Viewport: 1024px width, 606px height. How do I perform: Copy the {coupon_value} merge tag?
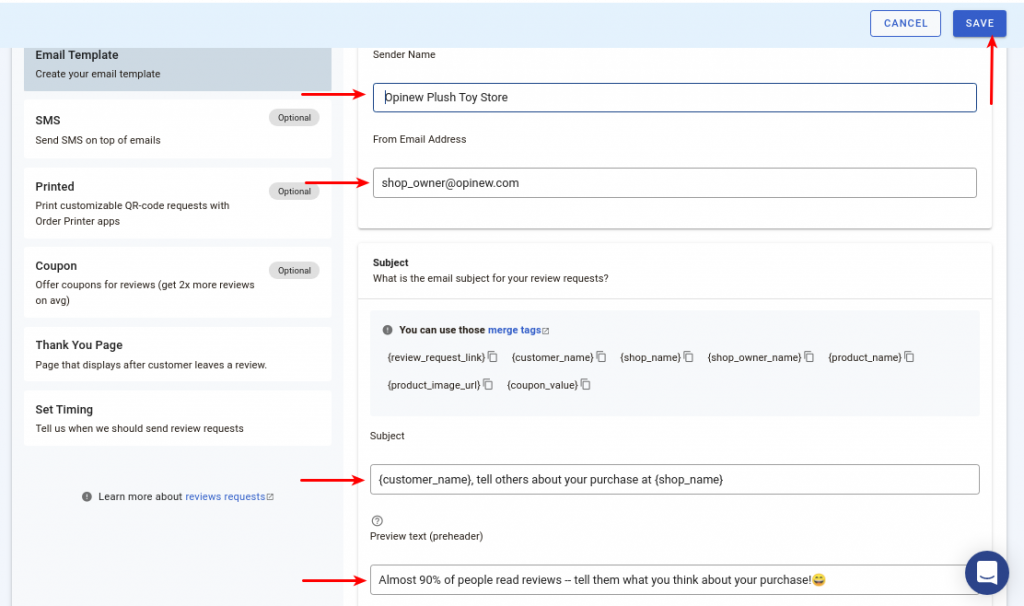[586, 384]
